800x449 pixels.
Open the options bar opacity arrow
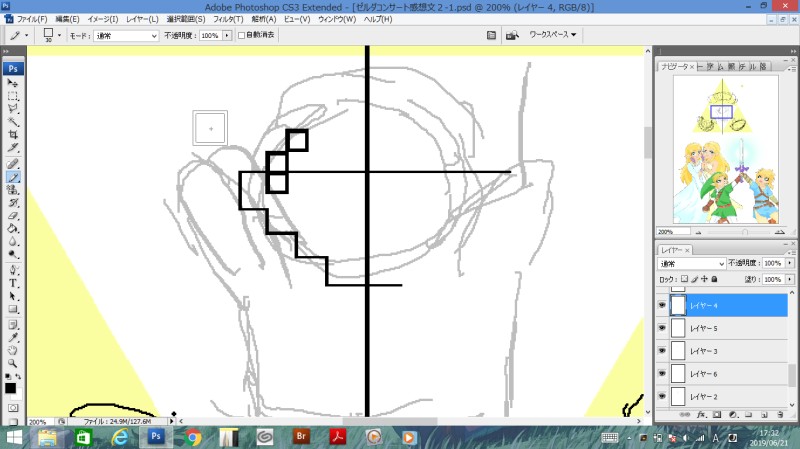(x=227, y=35)
